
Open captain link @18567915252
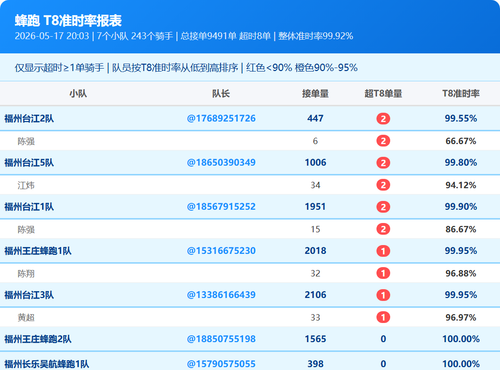coord(221,207)
